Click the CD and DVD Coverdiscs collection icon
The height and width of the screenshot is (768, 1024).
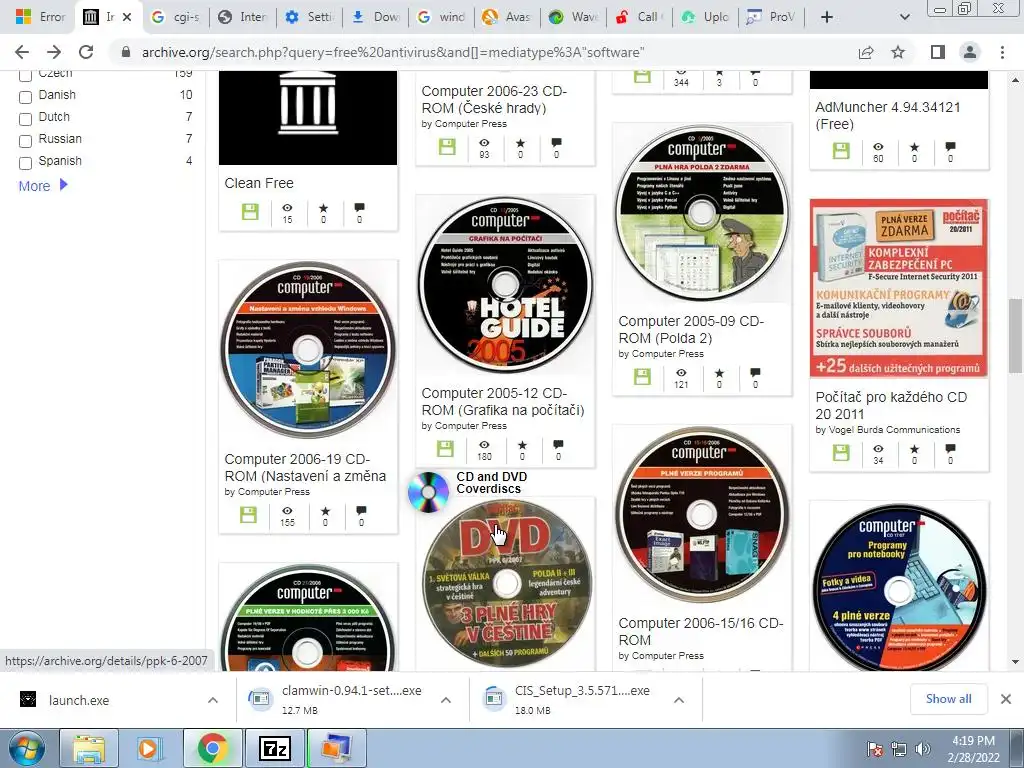428,492
